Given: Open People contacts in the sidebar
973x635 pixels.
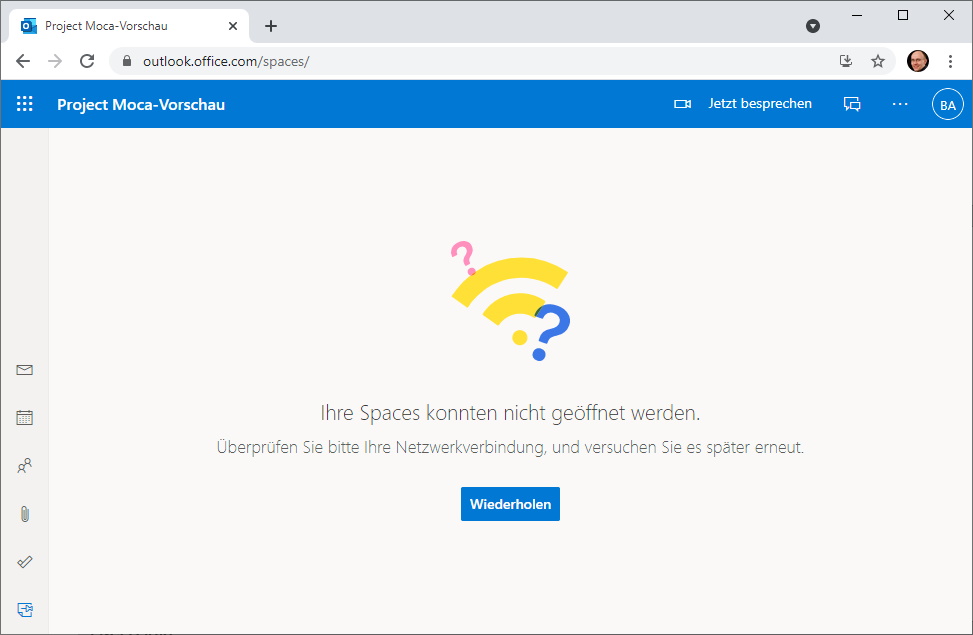Looking at the screenshot, I should [25, 466].
